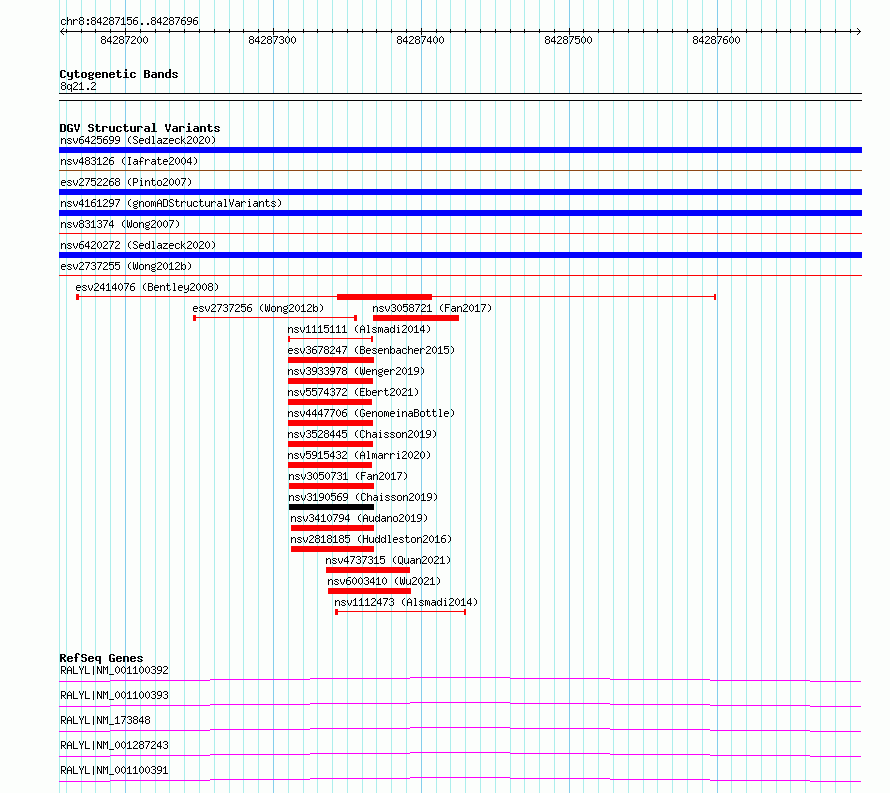Select nsv6420272 (Sedlazeck2020) variant label

138,245
